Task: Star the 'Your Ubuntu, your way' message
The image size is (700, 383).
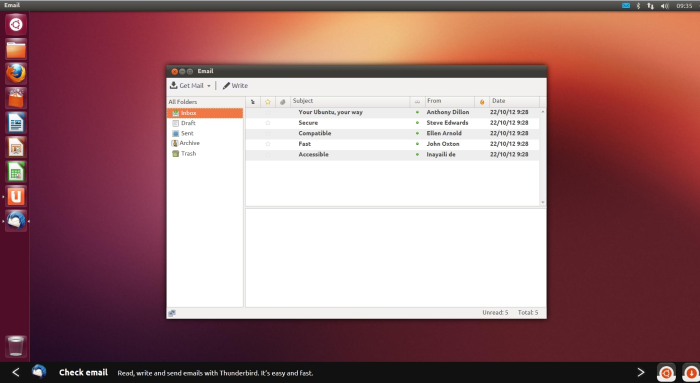Action: click(268, 112)
